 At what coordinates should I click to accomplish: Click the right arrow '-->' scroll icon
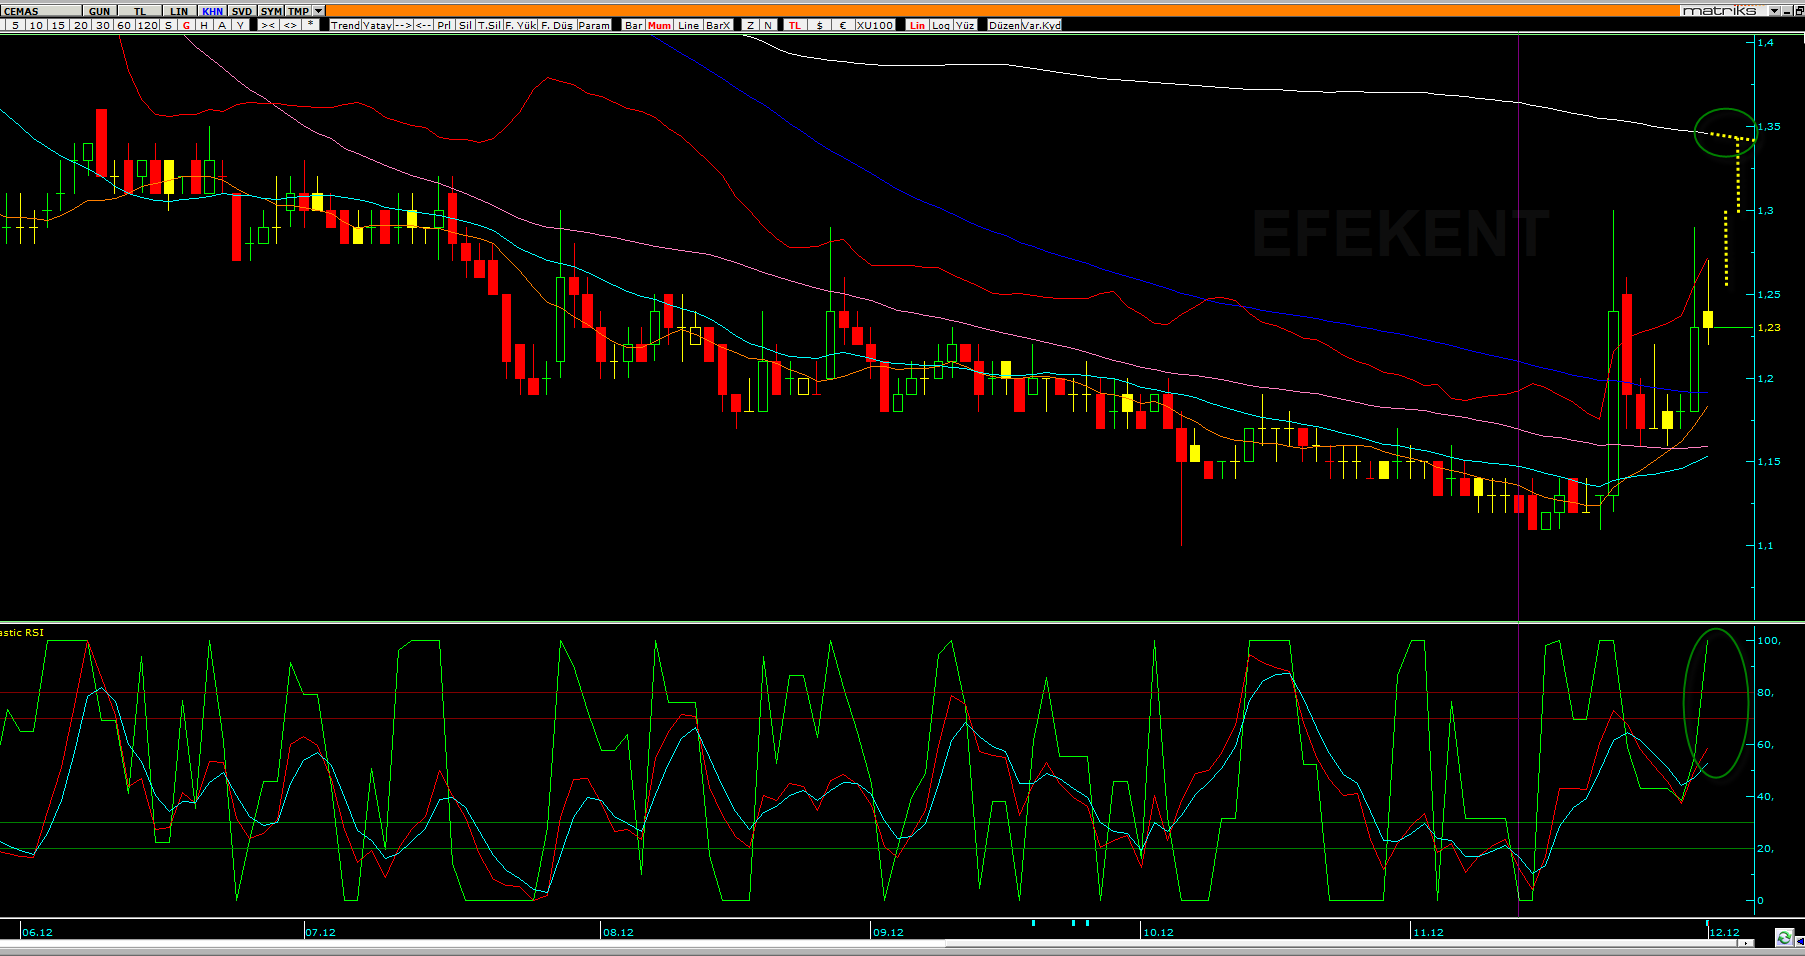[x=403, y=25]
